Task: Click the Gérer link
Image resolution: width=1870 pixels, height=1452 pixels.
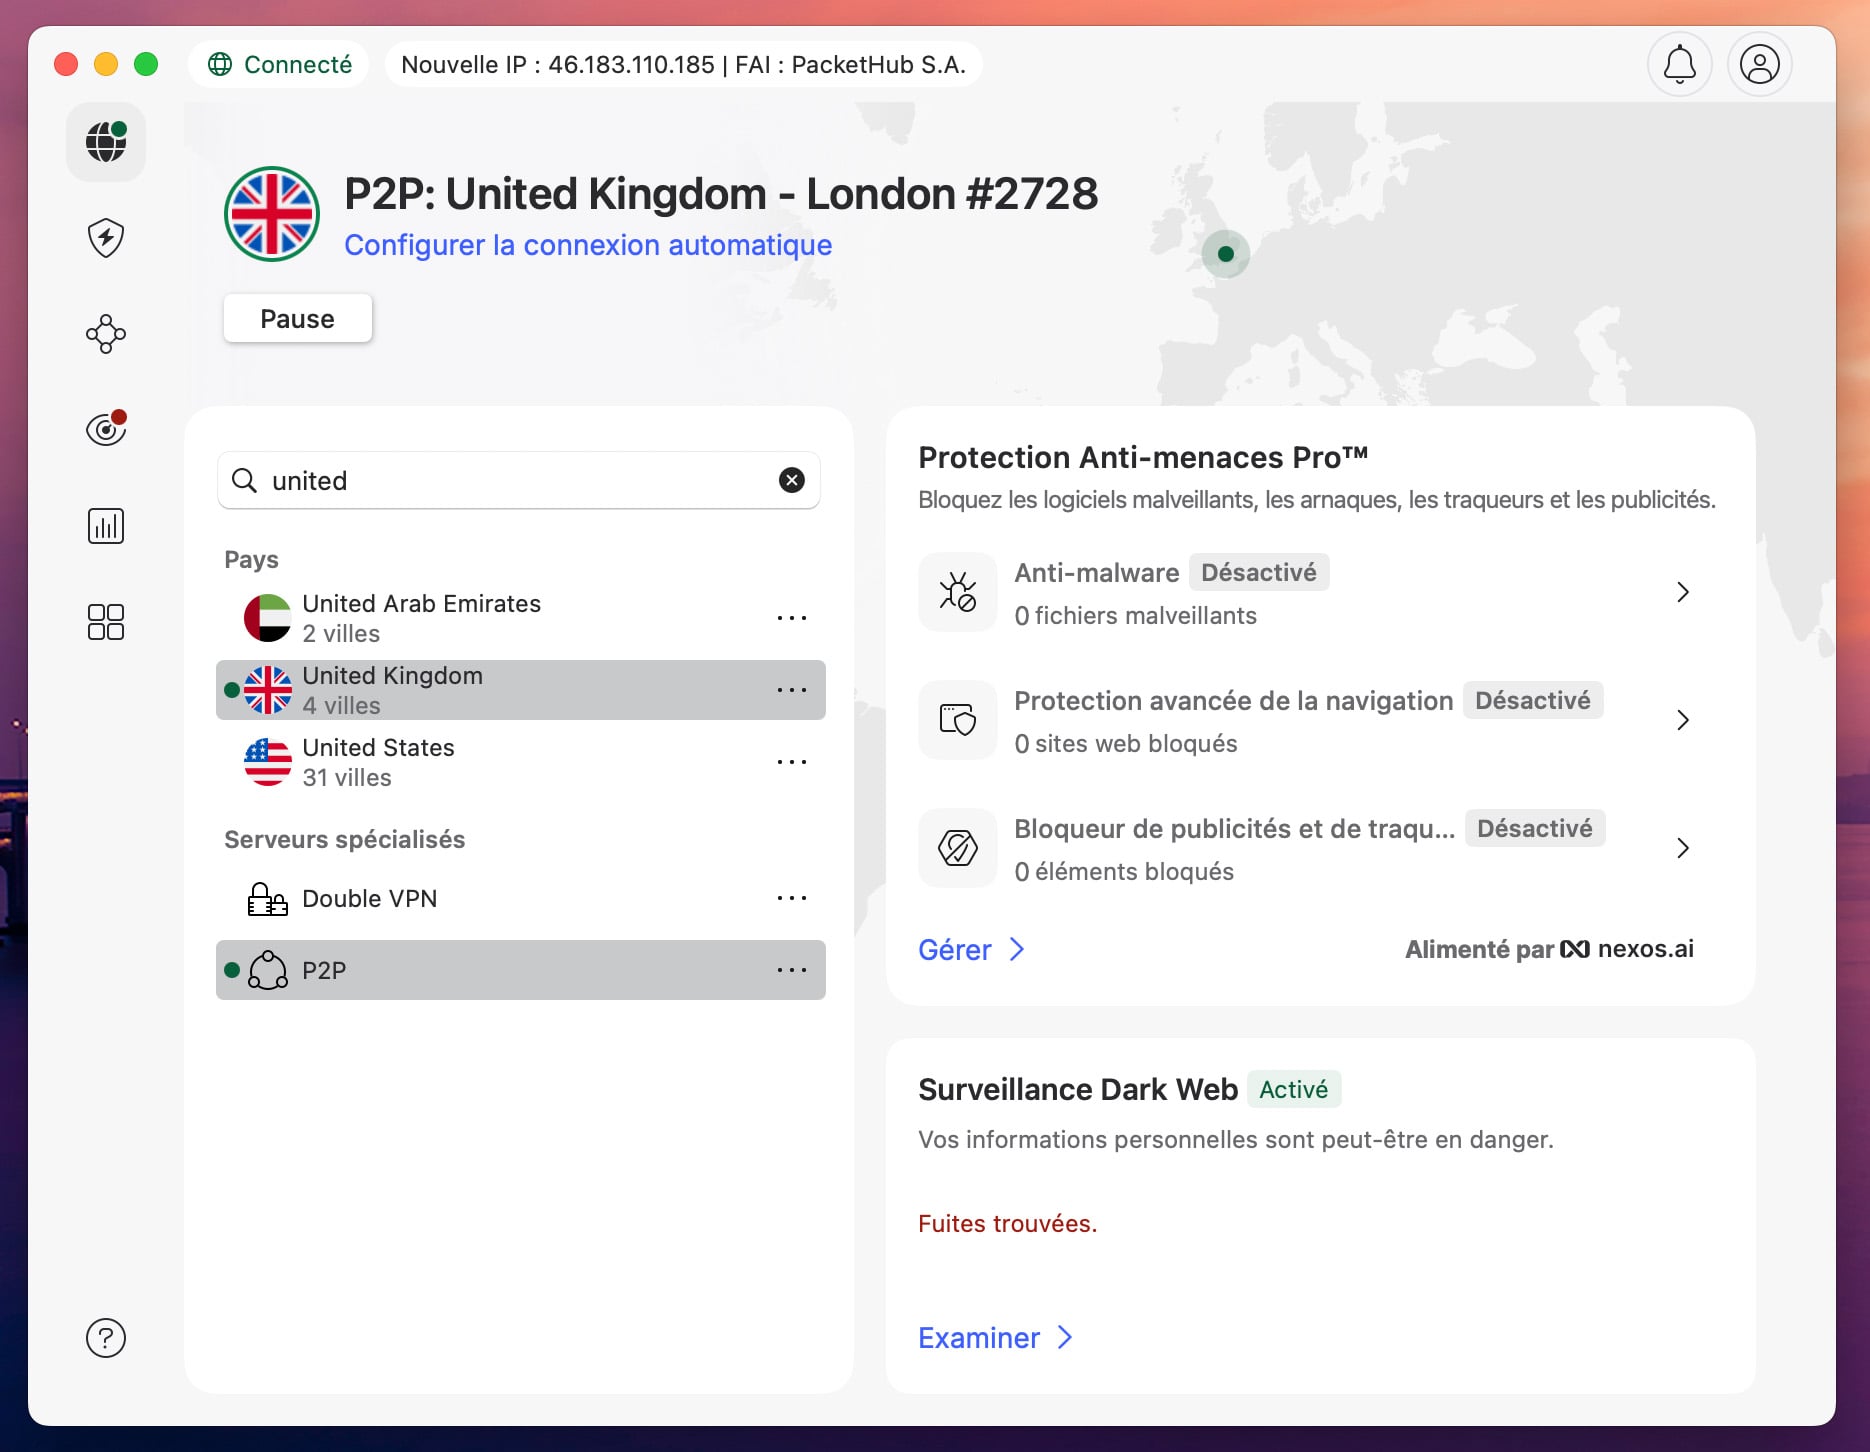Action: coord(953,949)
